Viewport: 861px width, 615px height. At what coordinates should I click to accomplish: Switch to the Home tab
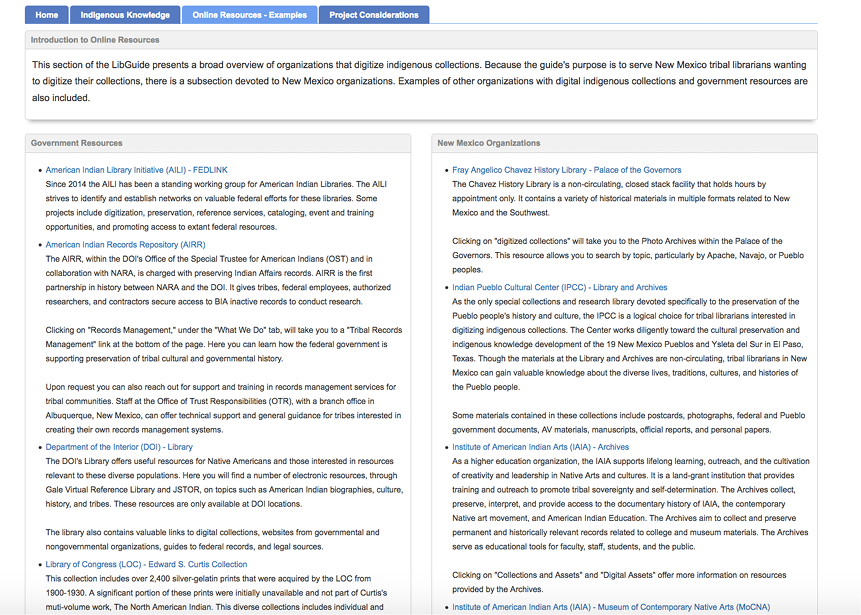point(46,14)
